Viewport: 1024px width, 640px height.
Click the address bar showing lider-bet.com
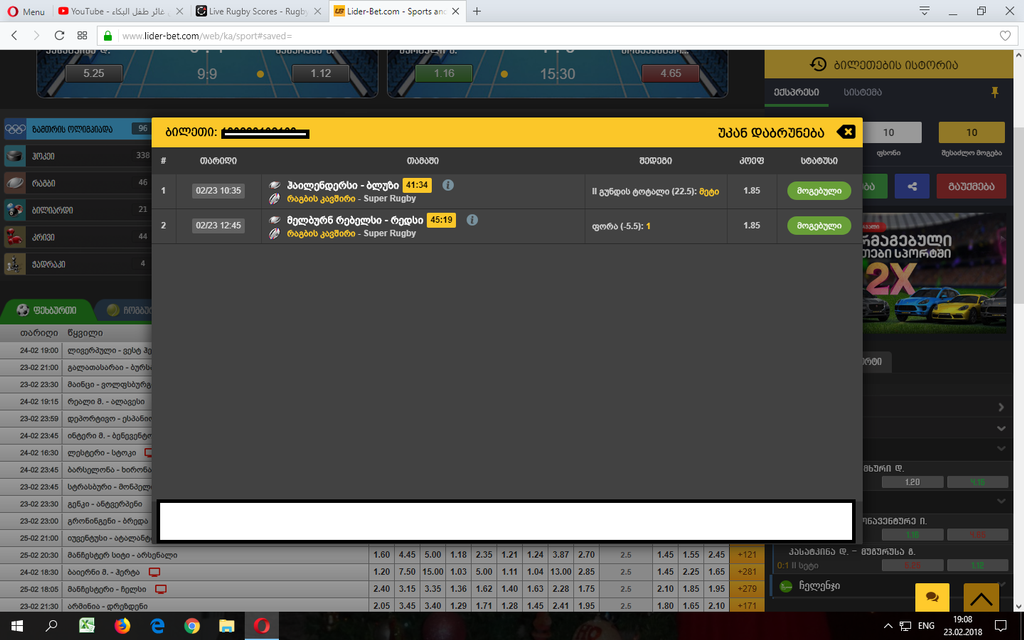coord(555,36)
